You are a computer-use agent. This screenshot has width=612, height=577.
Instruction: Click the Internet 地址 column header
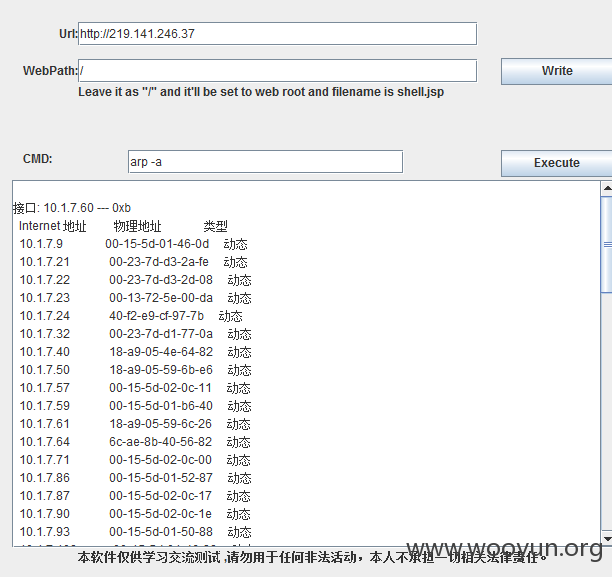[x=52, y=226]
